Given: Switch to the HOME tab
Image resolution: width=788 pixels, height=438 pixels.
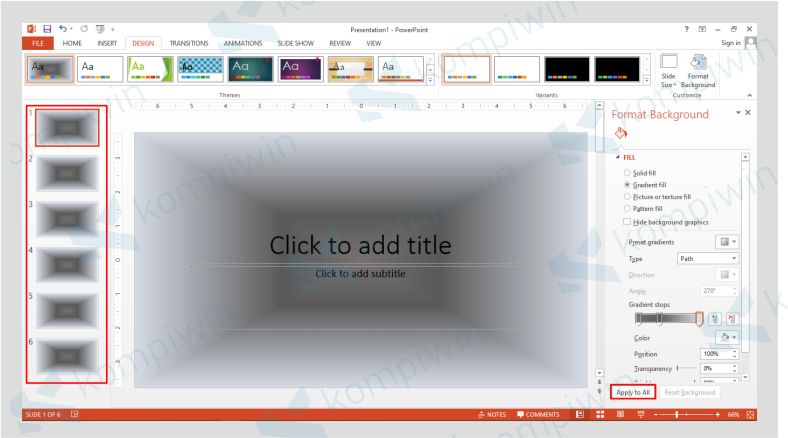Looking at the screenshot, I should pos(72,43).
